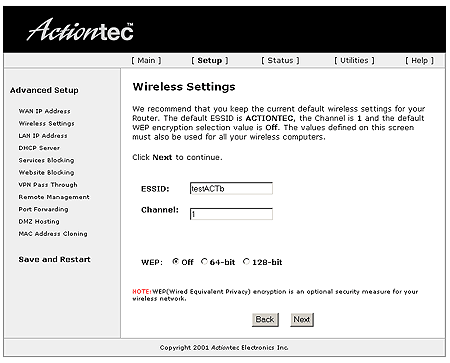The width and height of the screenshot is (450, 363).
Task: Select 128-bit WEP encryption
Action: click(x=246, y=262)
